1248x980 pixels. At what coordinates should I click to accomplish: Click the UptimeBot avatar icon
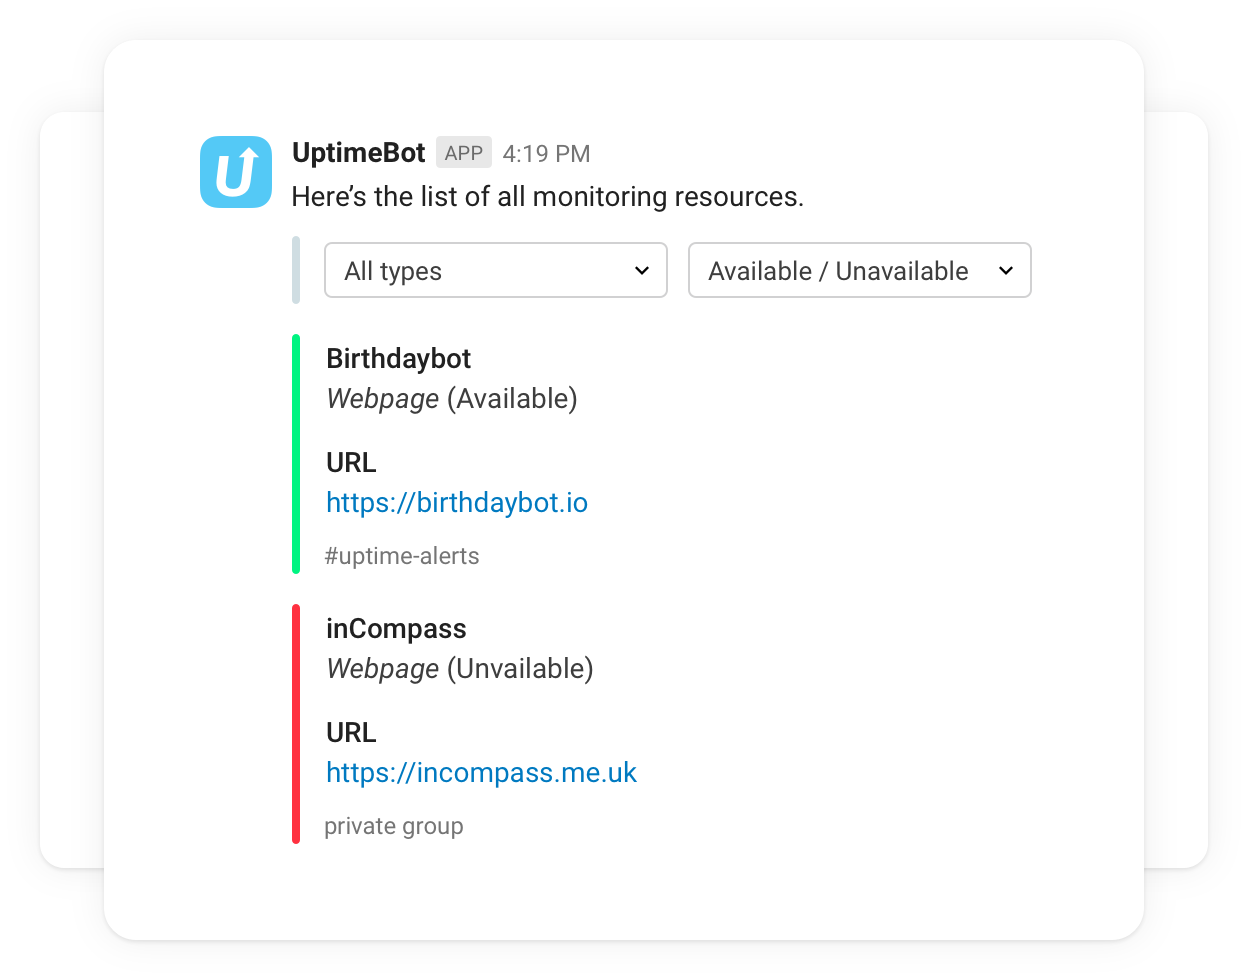[x=236, y=172]
